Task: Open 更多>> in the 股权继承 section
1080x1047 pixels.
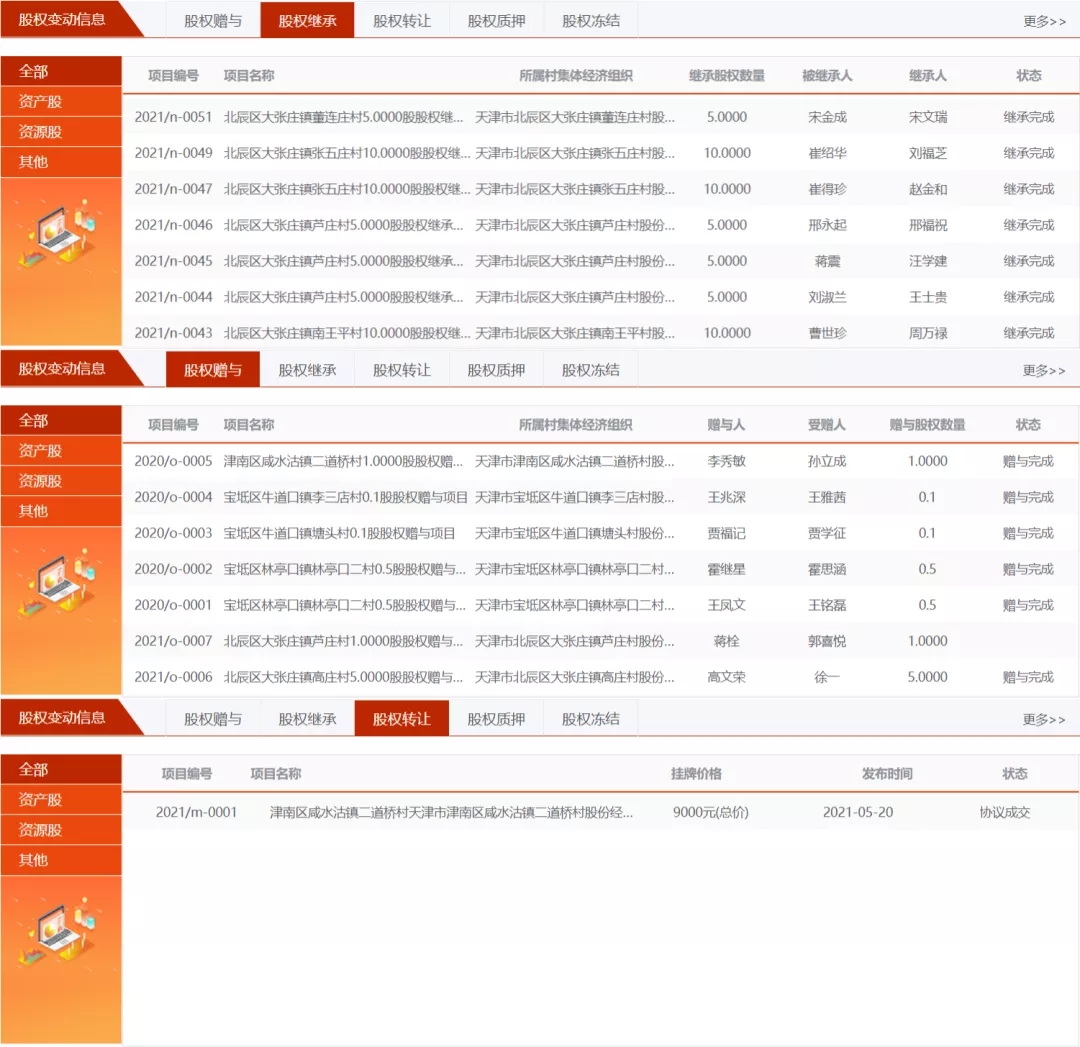Action: click(x=1044, y=21)
